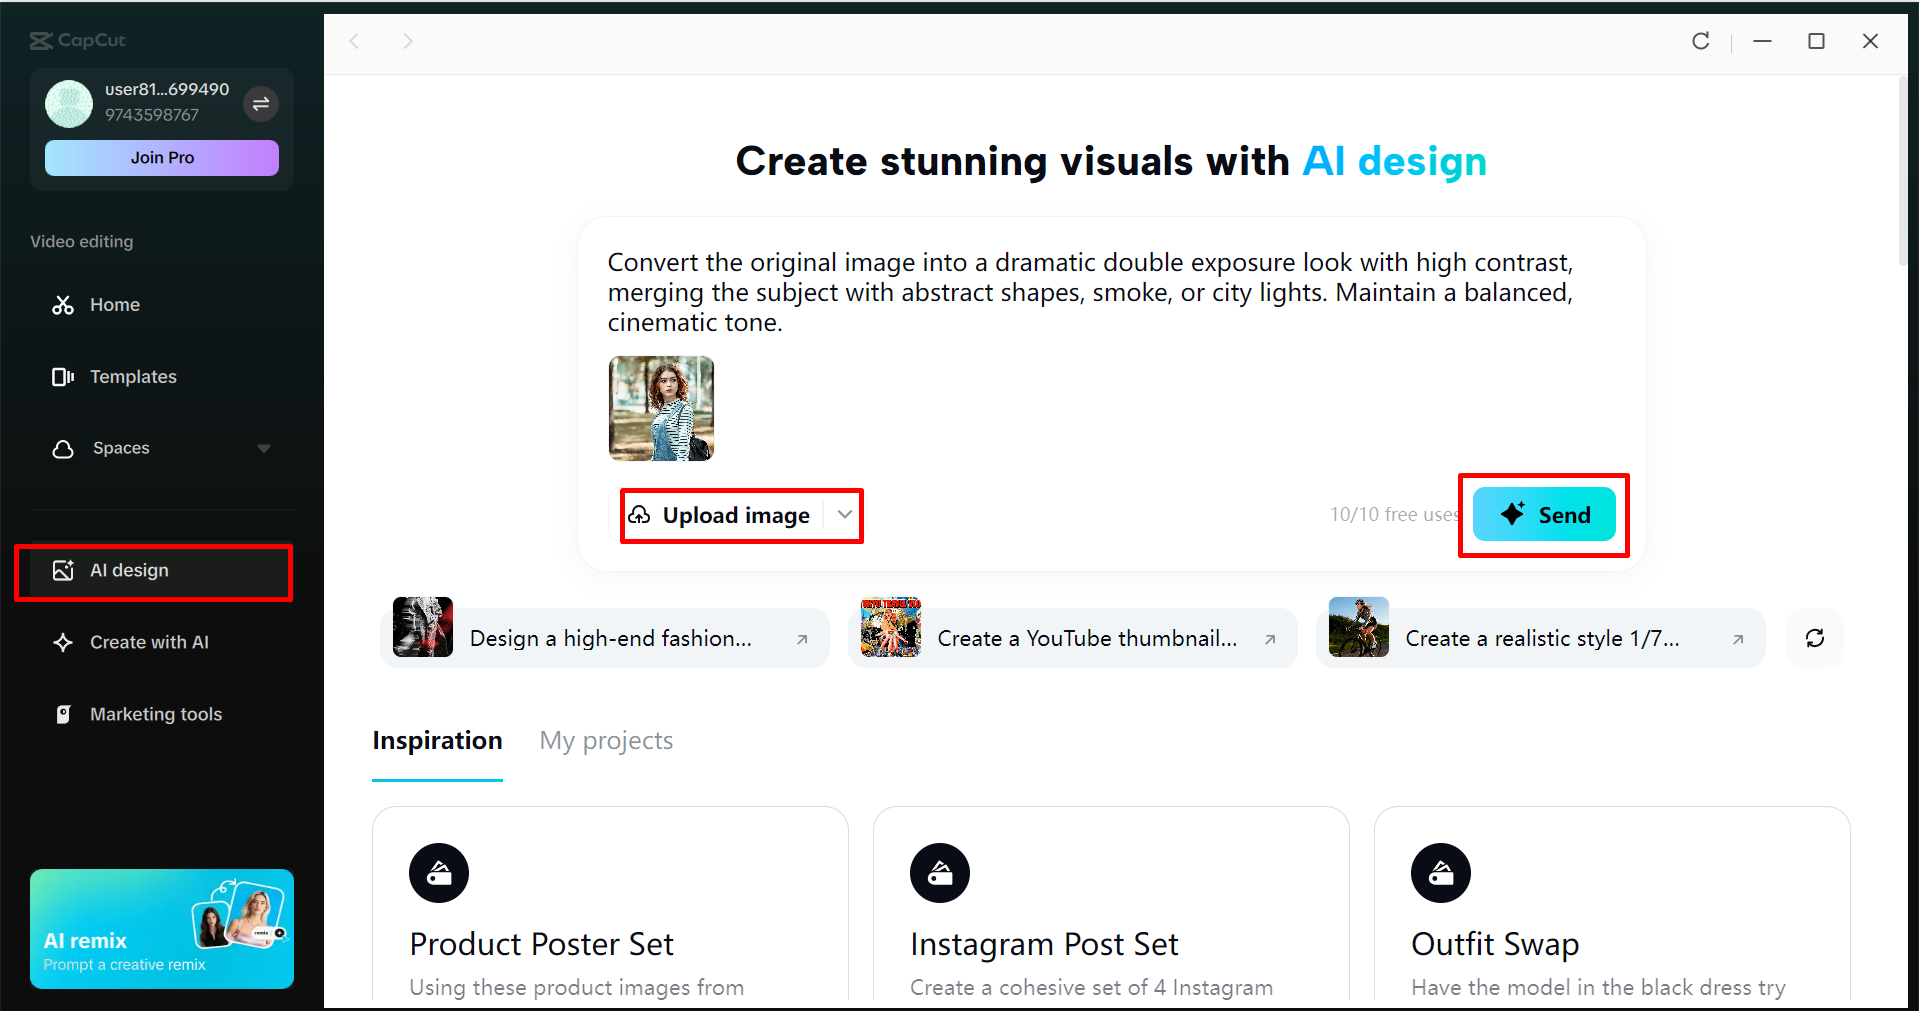Click the back navigation arrow
Screen dimensions: 1919x1011
click(x=355, y=41)
